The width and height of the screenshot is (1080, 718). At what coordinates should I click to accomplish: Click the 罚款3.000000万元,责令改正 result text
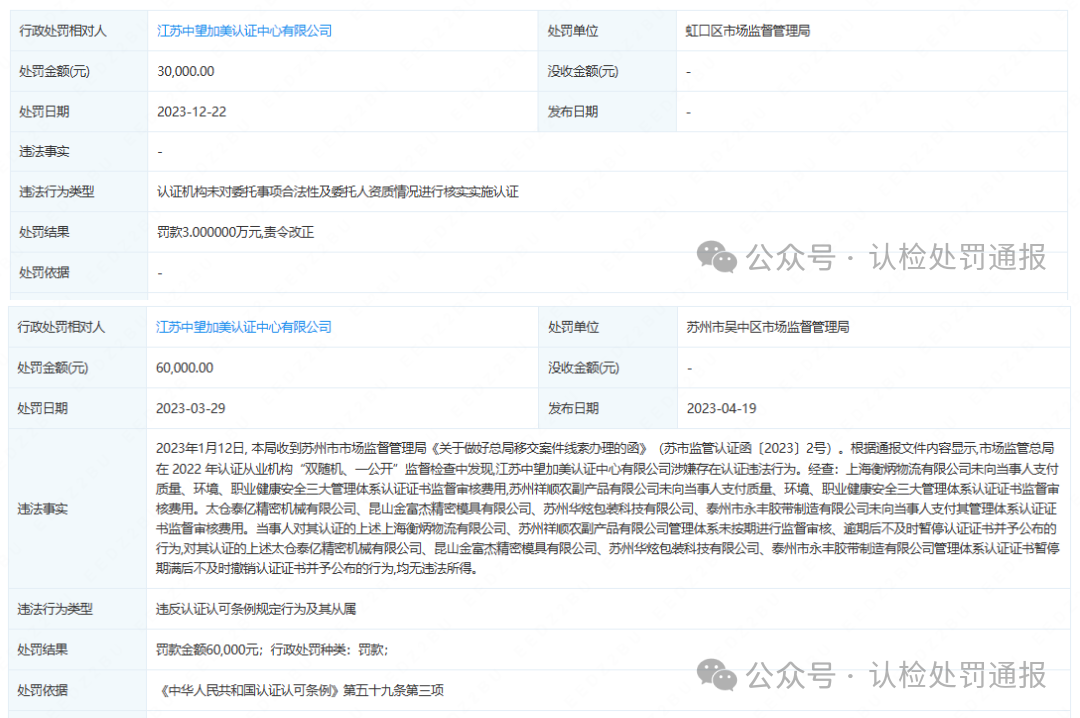point(236,232)
